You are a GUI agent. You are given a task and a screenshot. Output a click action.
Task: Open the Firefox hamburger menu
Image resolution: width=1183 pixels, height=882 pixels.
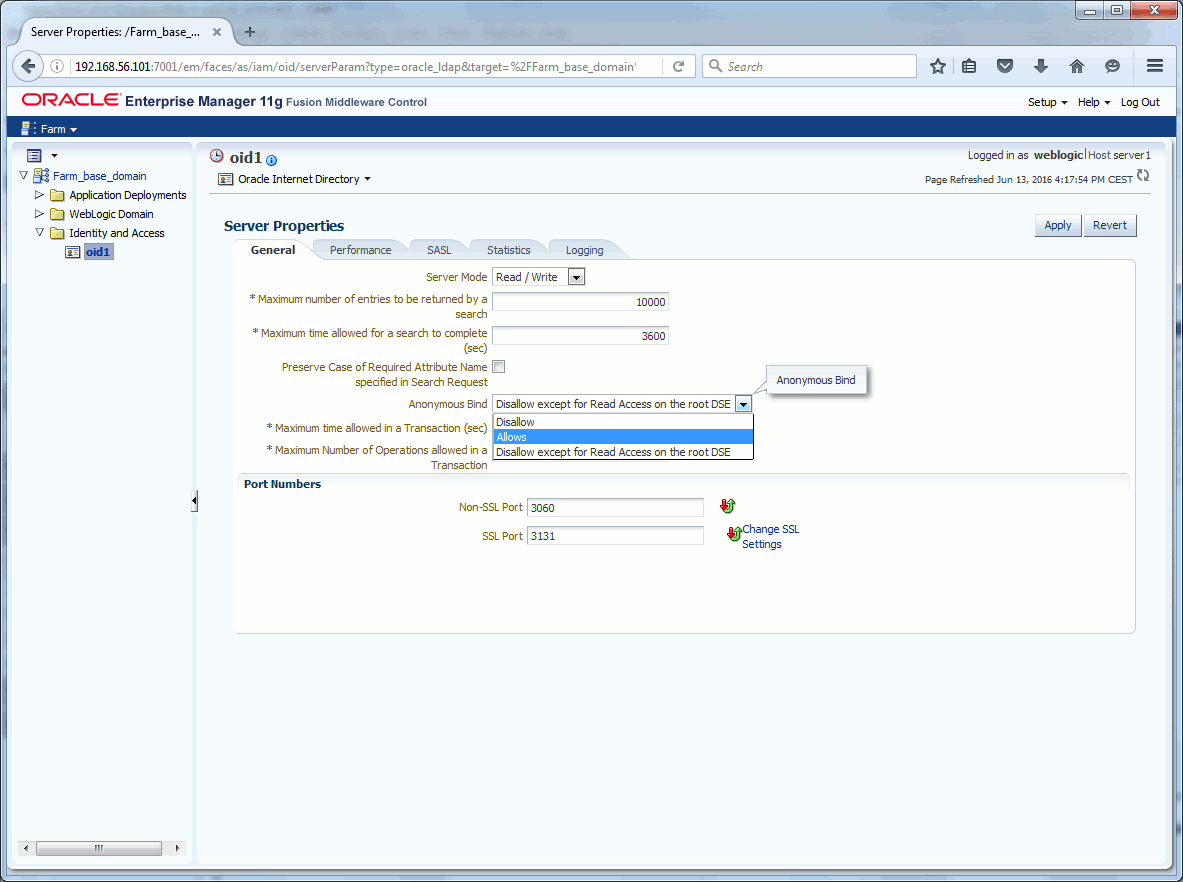click(x=1154, y=66)
